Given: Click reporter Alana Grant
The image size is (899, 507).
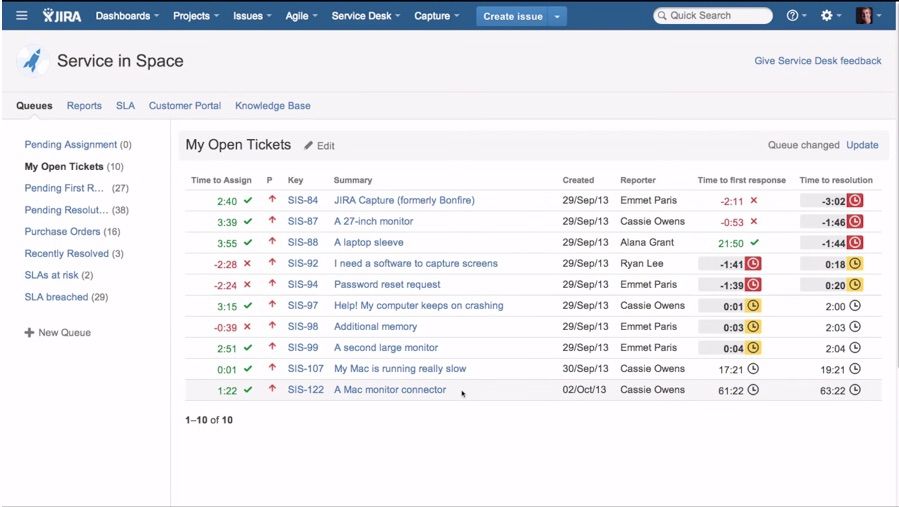Looking at the screenshot, I should point(647,243).
